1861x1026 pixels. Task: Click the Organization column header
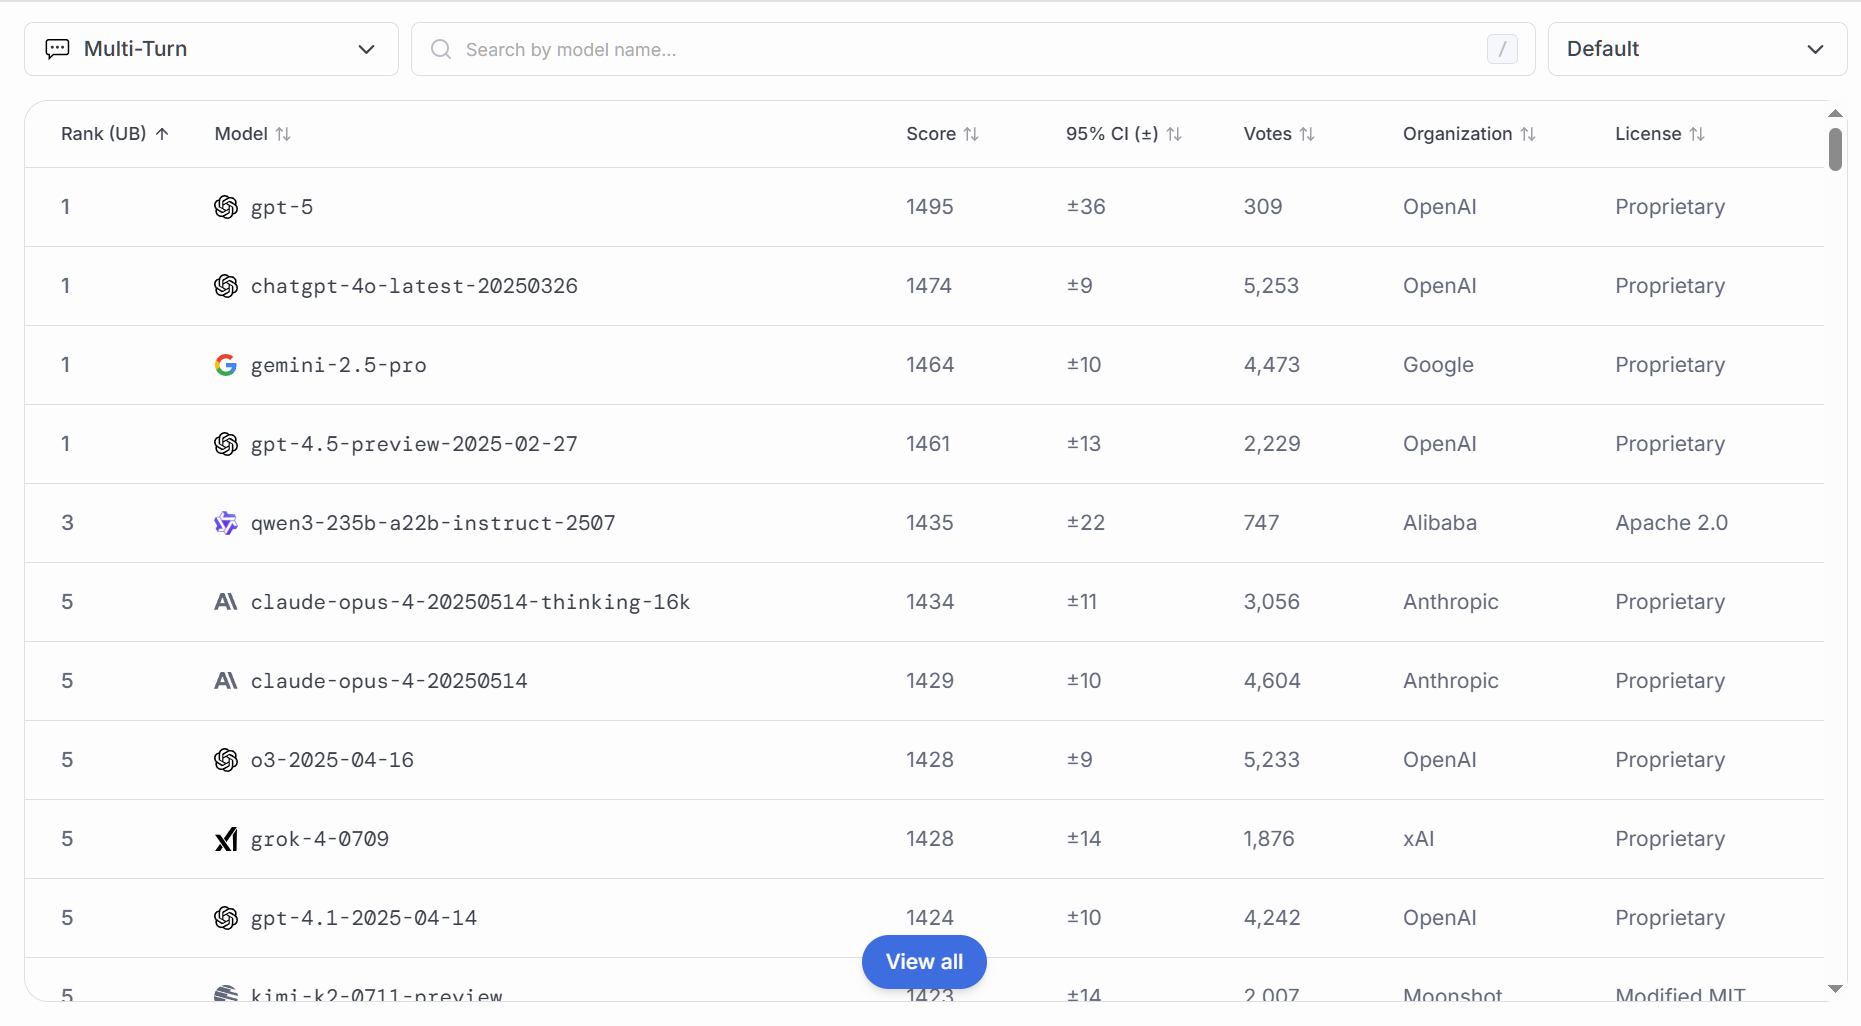click(1469, 134)
